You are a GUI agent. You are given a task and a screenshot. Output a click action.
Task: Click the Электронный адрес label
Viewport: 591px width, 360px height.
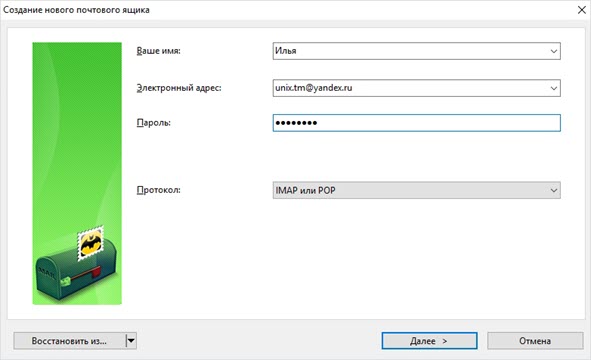(179, 88)
